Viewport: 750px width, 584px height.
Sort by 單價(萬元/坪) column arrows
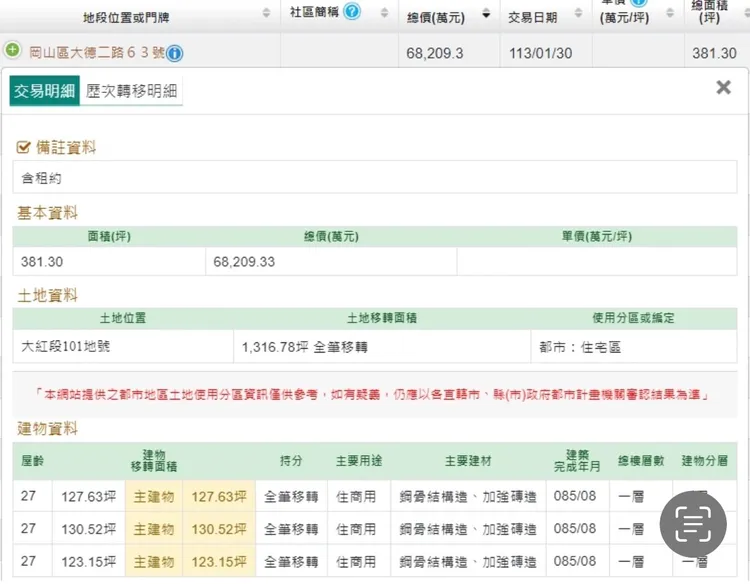click(x=670, y=13)
